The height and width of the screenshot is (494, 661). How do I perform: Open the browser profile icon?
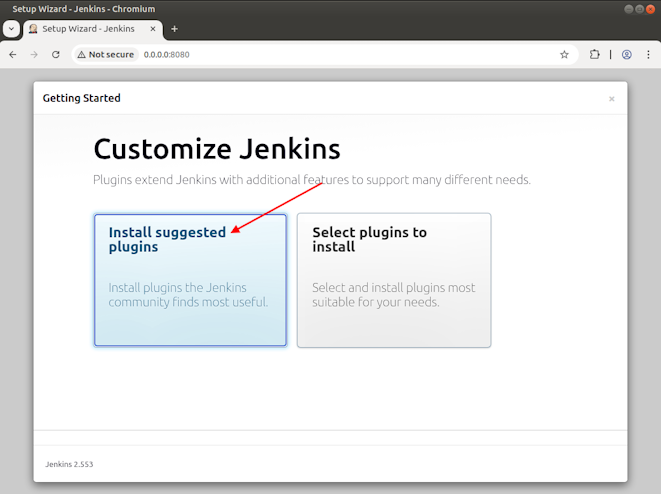pos(627,54)
